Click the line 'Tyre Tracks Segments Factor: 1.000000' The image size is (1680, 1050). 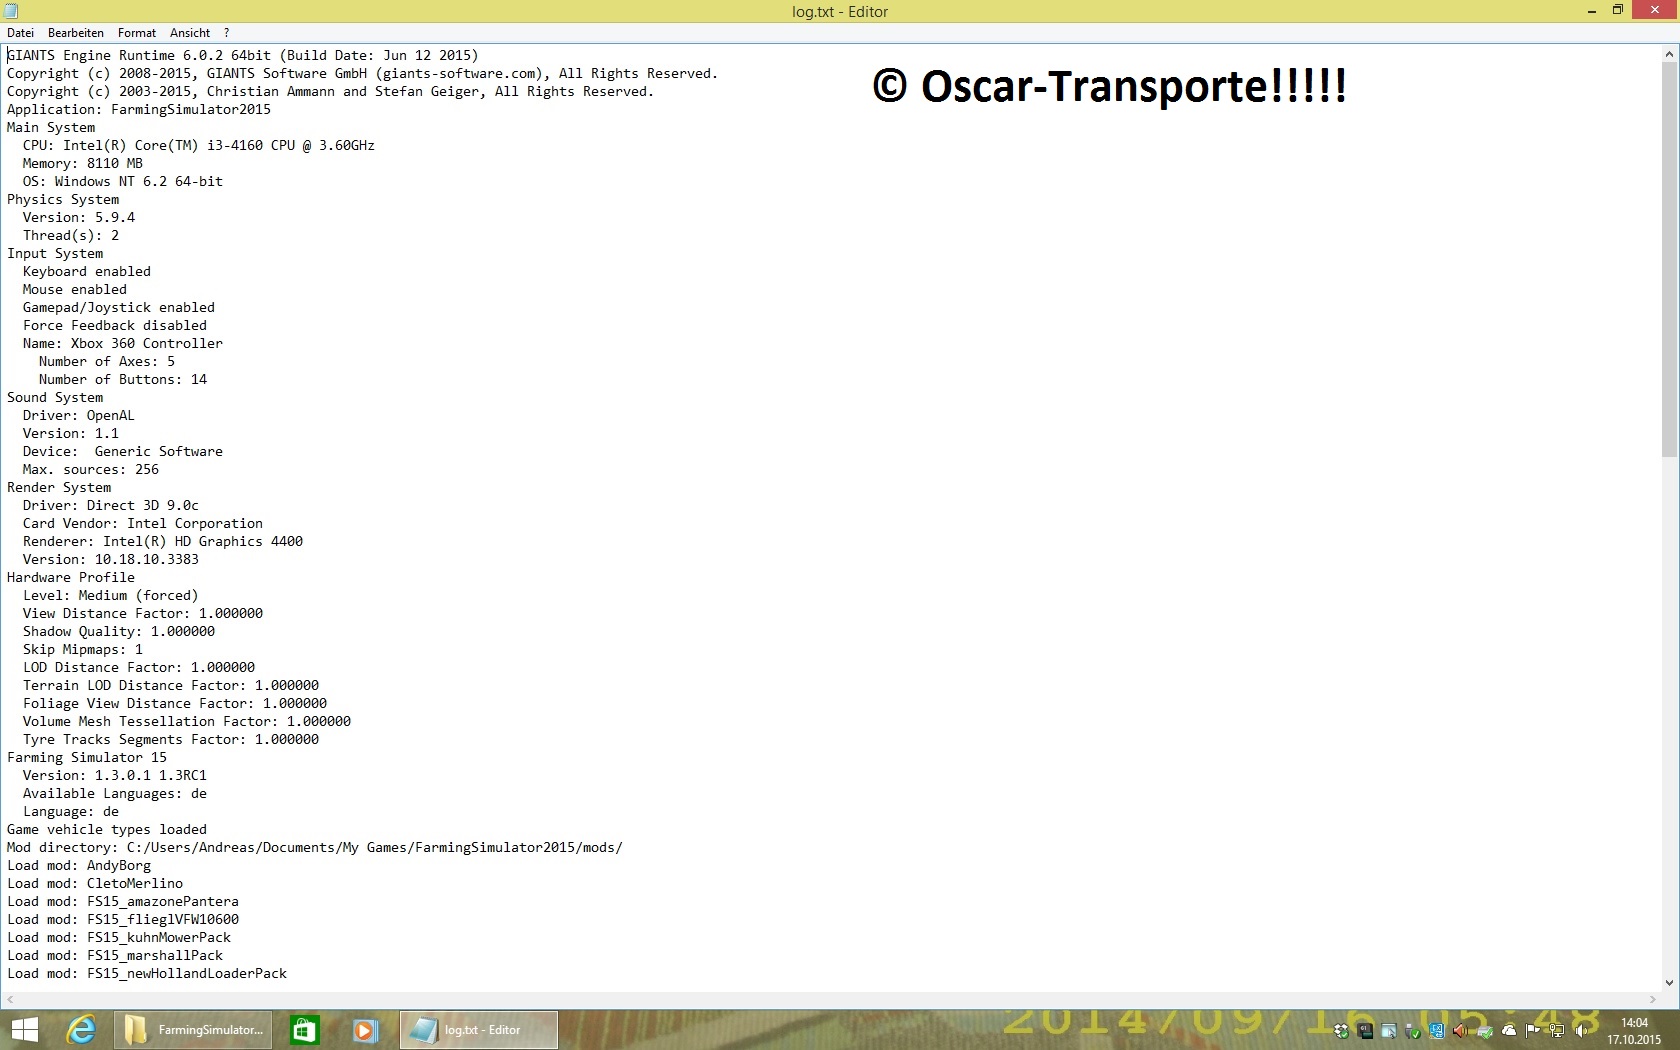click(171, 740)
